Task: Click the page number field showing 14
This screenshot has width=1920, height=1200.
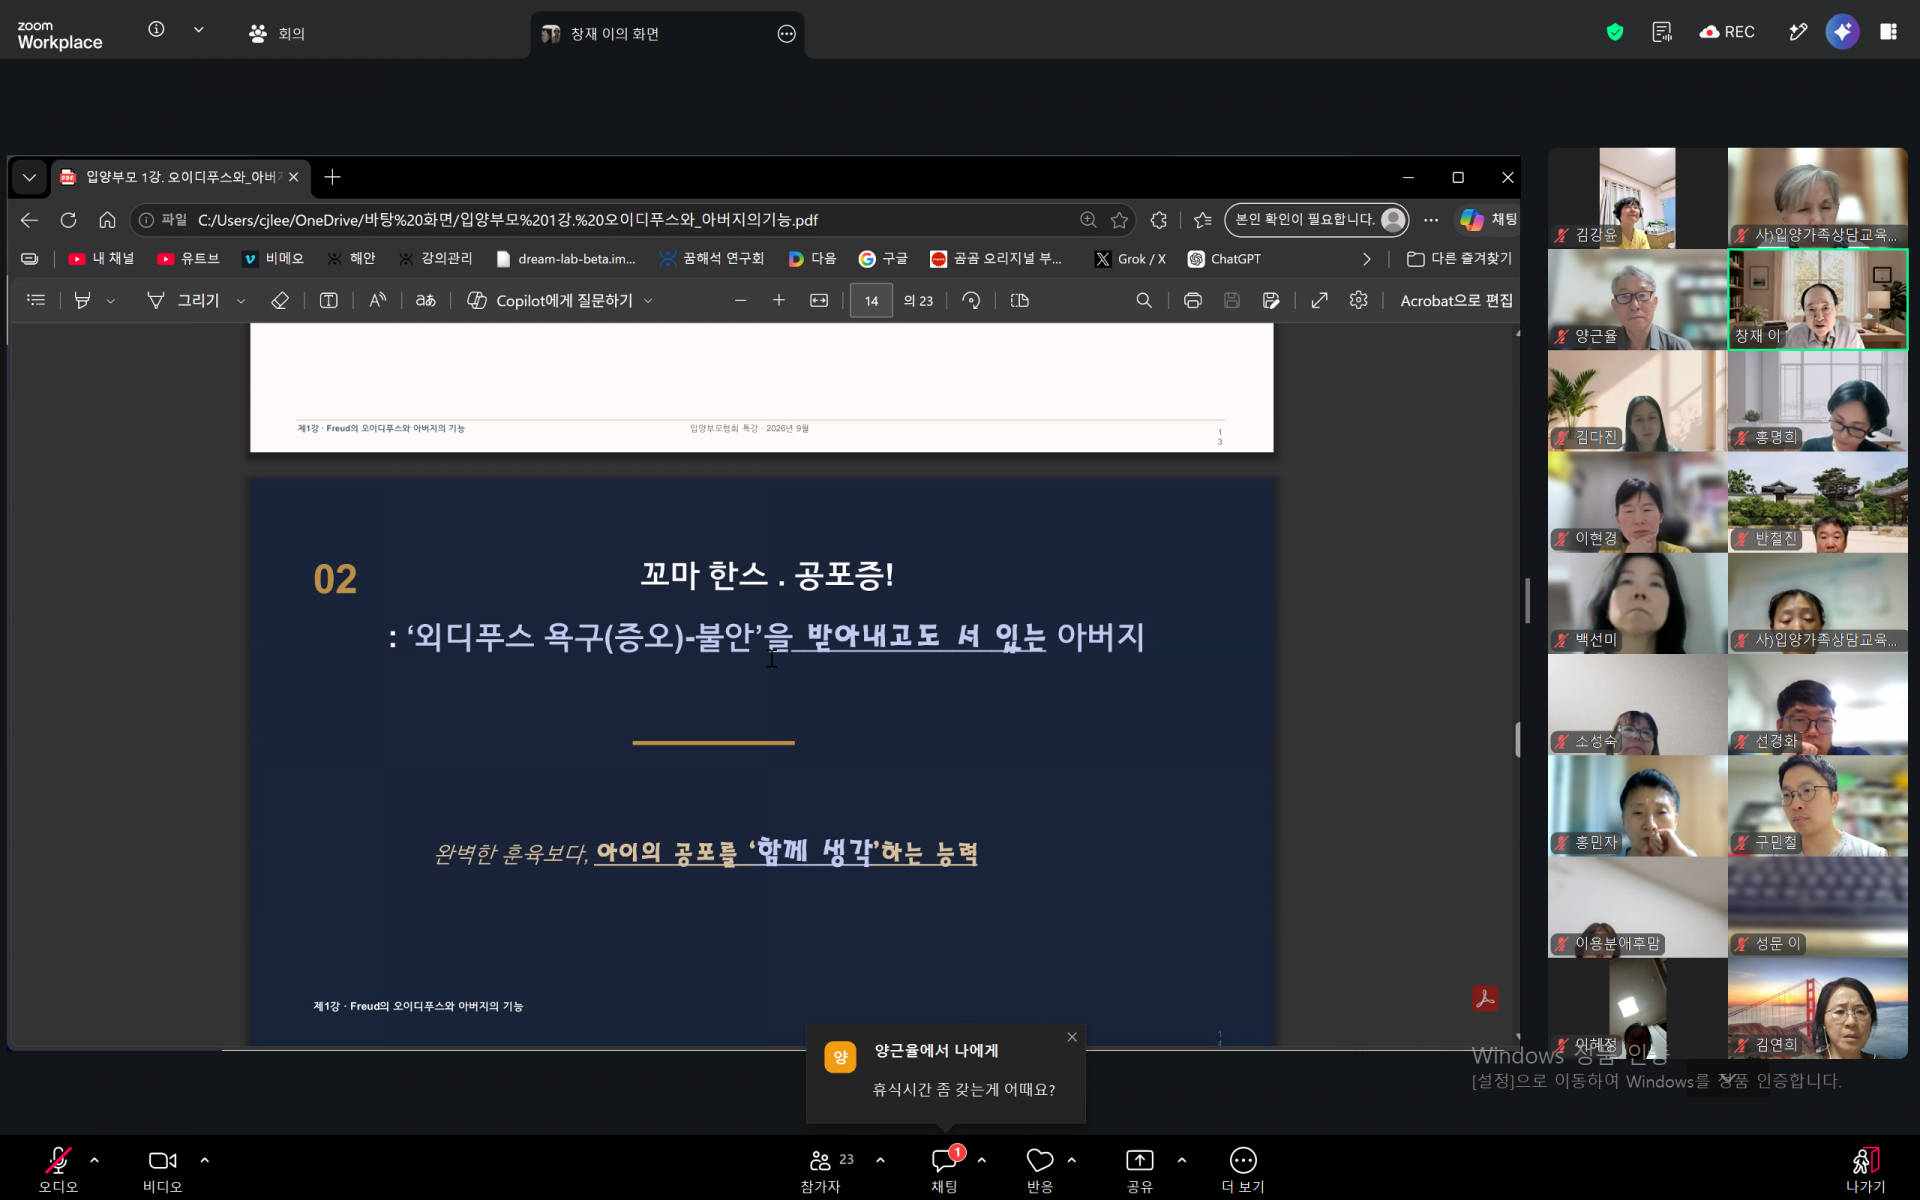Action: pyautogui.click(x=871, y=300)
